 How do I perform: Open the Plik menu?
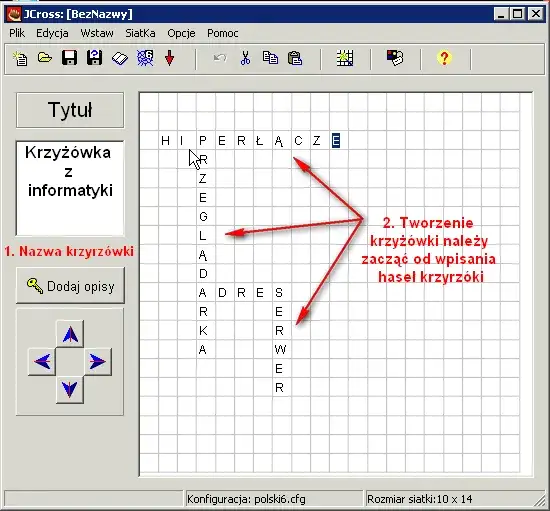click(x=17, y=33)
